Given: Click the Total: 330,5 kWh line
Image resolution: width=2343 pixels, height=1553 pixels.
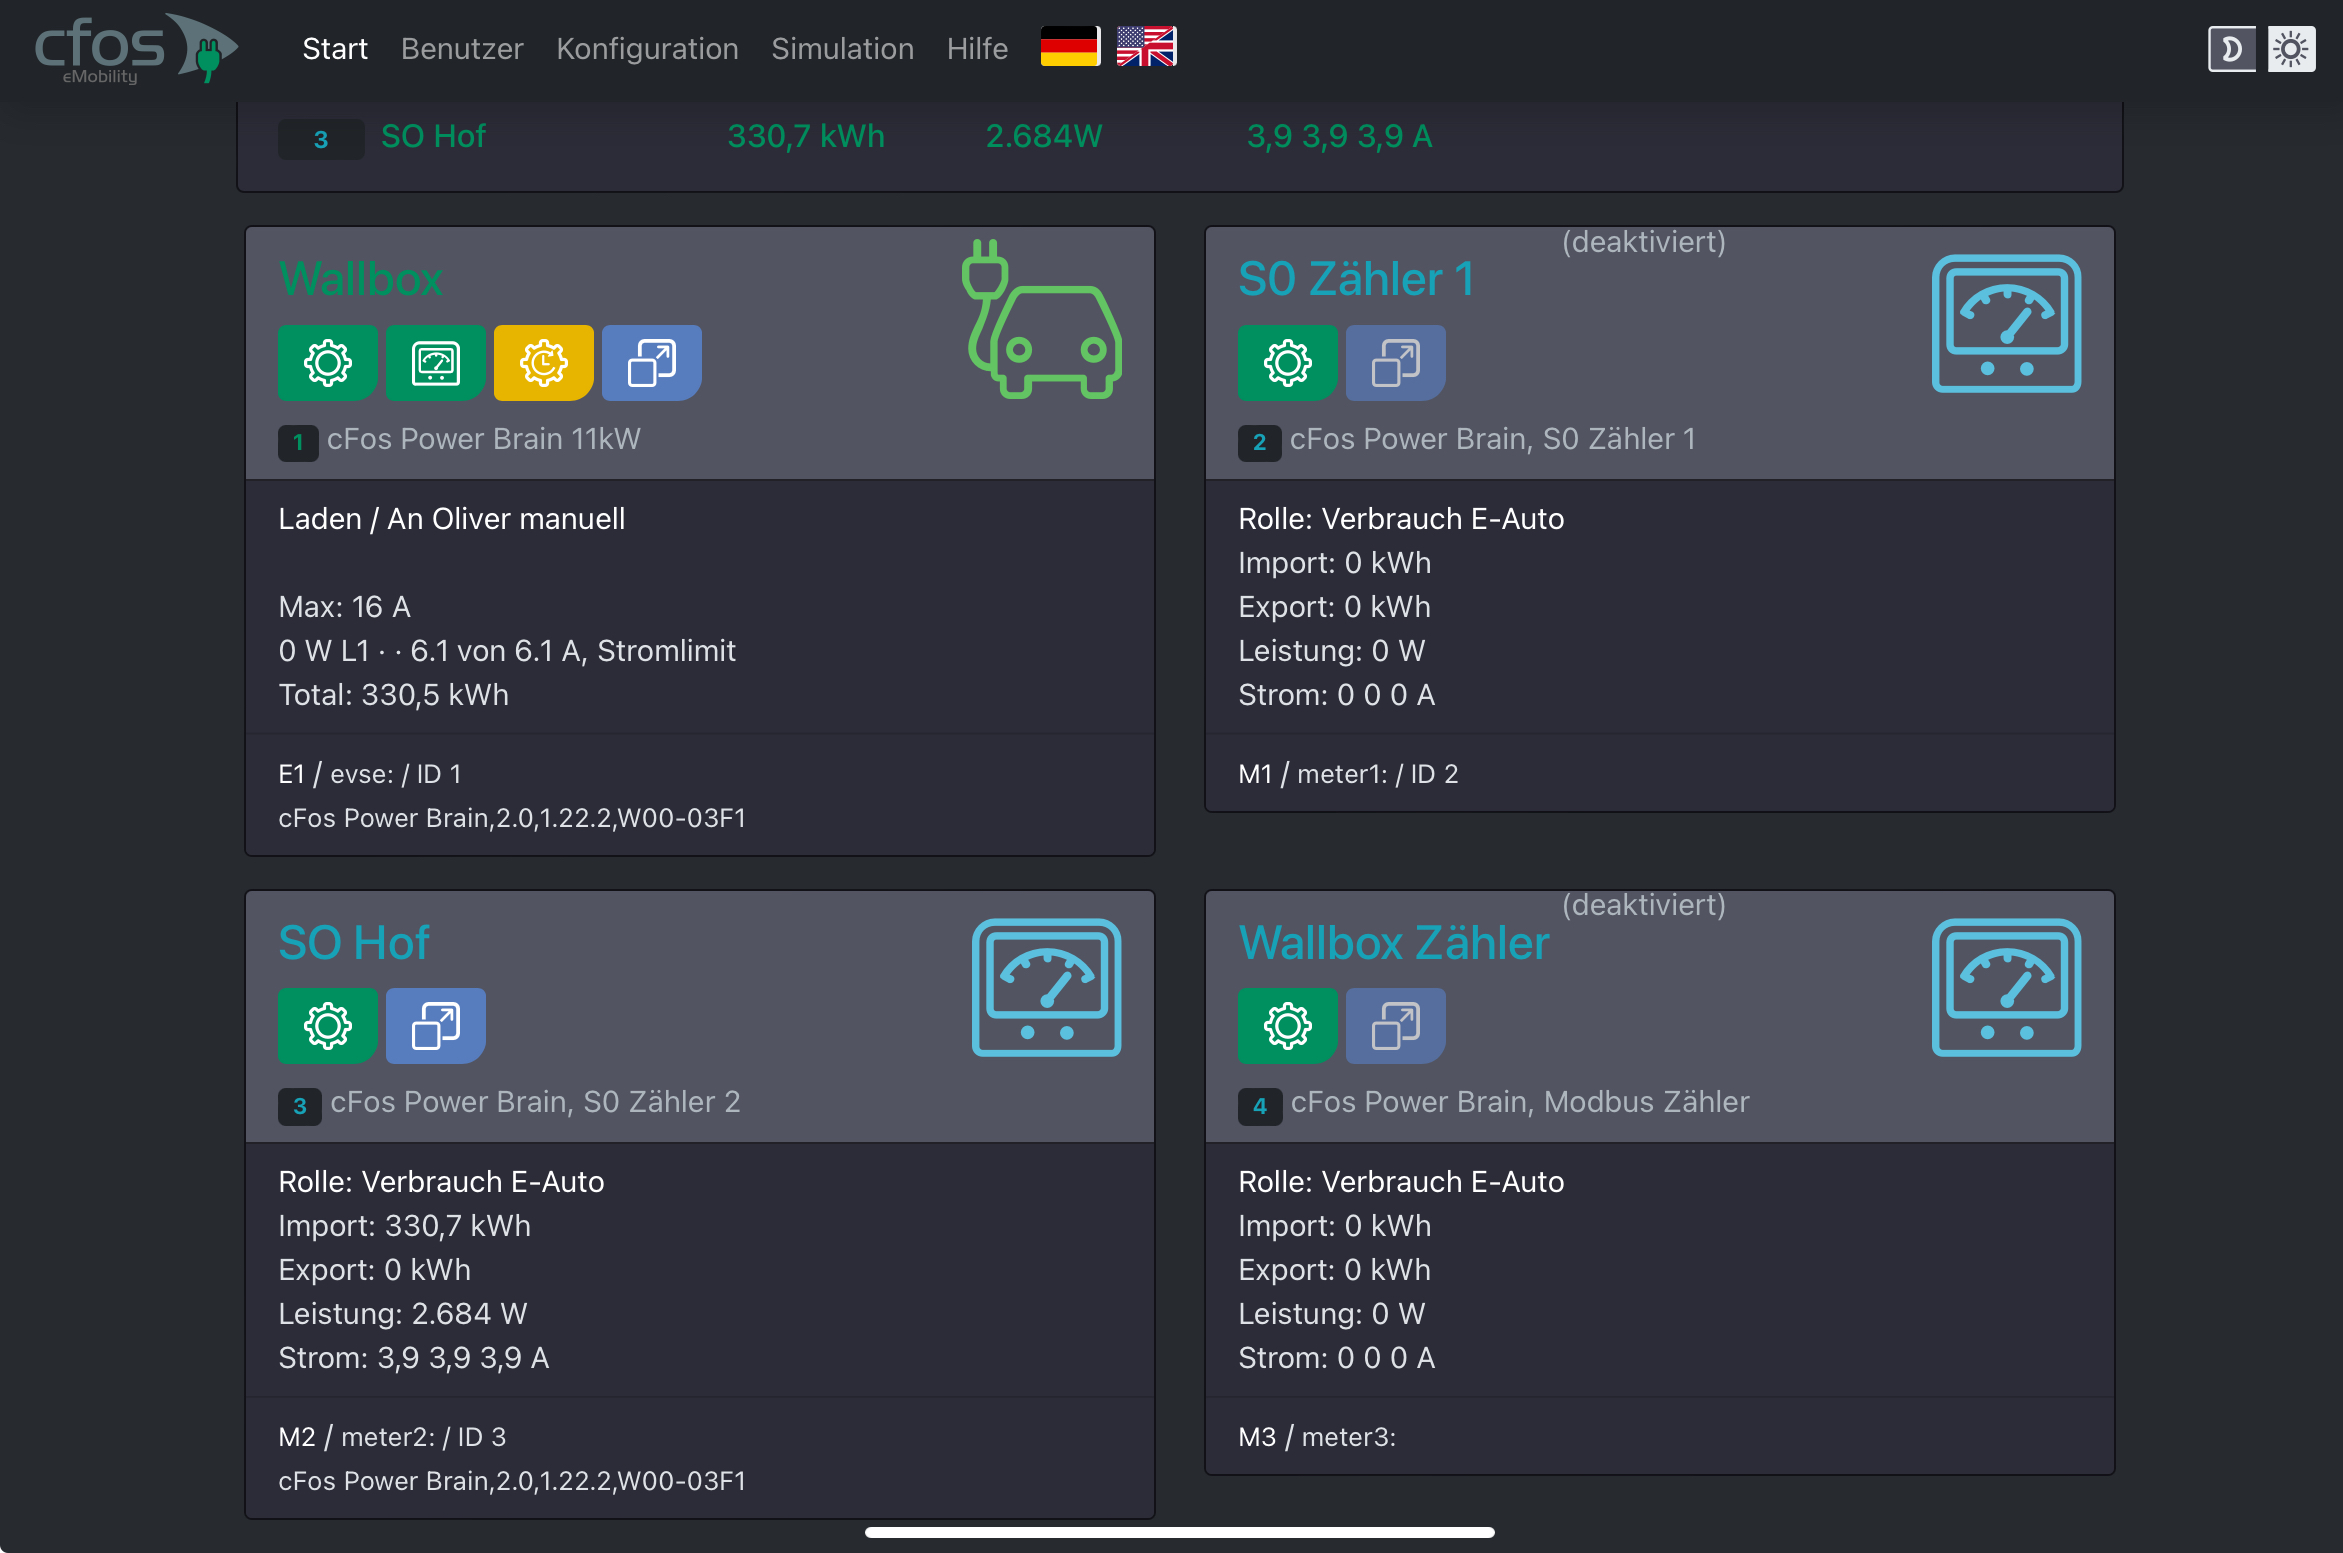Looking at the screenshot, I should pyautogui.click(x=393, y=695).
